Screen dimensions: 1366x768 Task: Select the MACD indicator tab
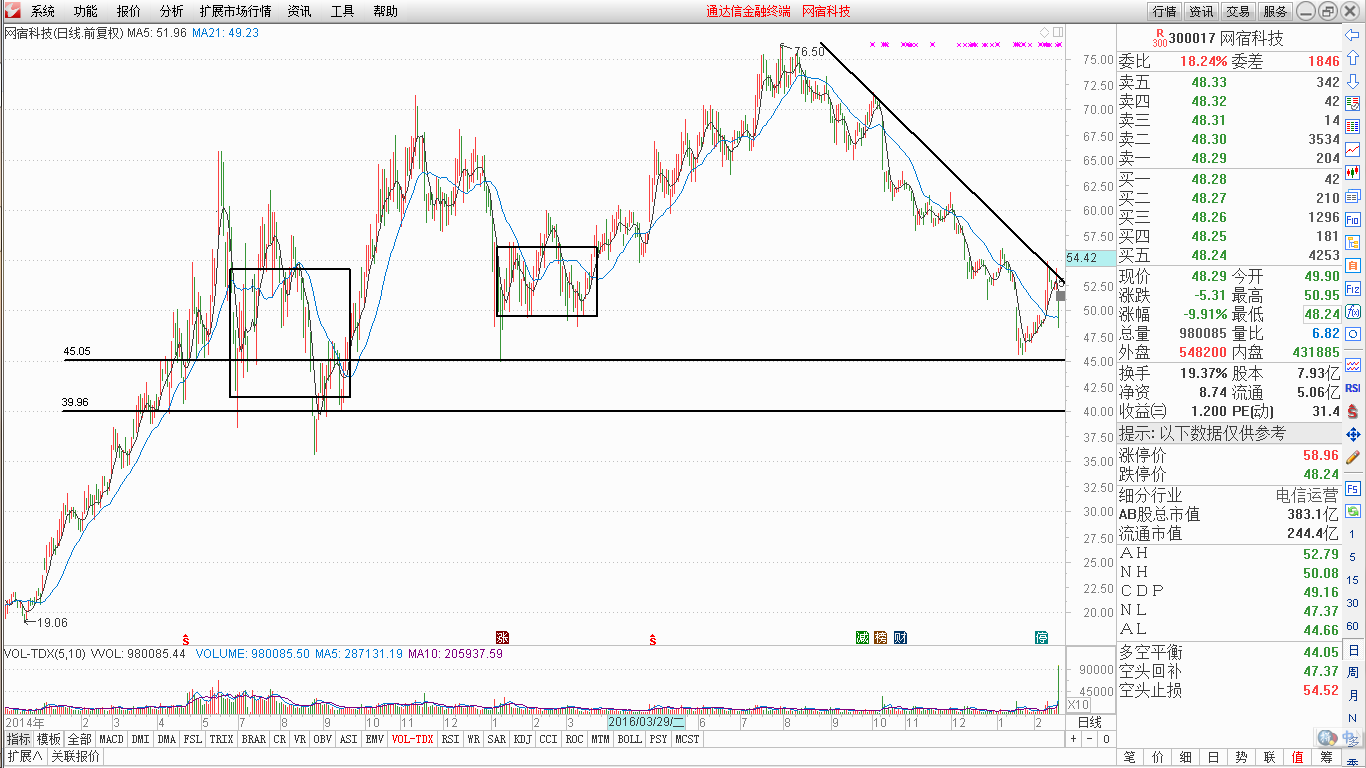[112, 739]
